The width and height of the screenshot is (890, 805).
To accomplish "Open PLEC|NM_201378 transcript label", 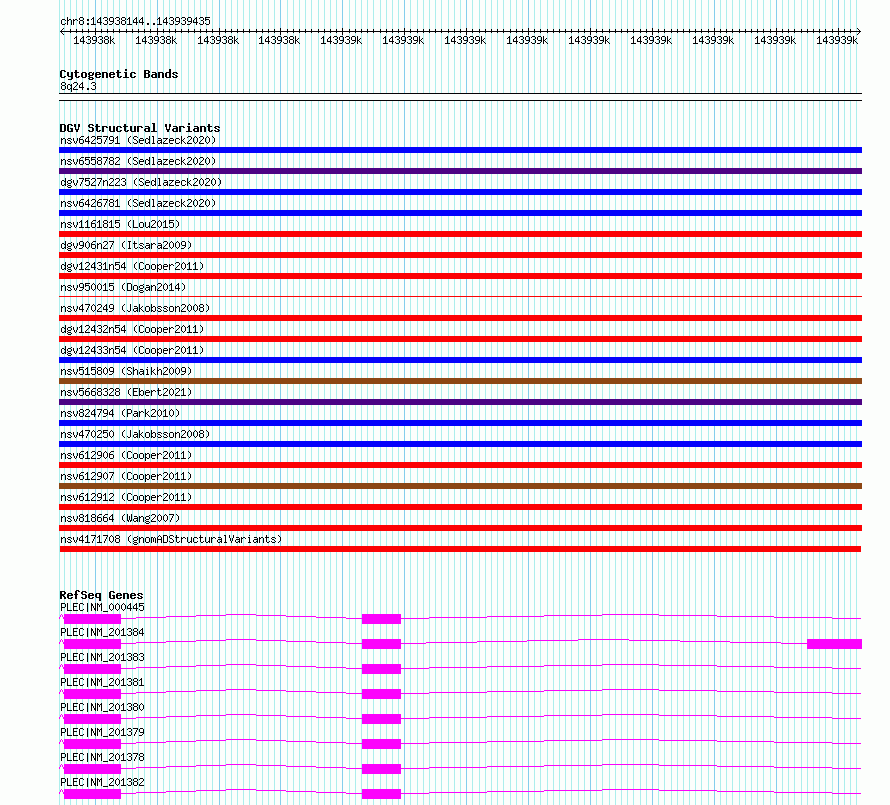I will click(x=102, y=757).
